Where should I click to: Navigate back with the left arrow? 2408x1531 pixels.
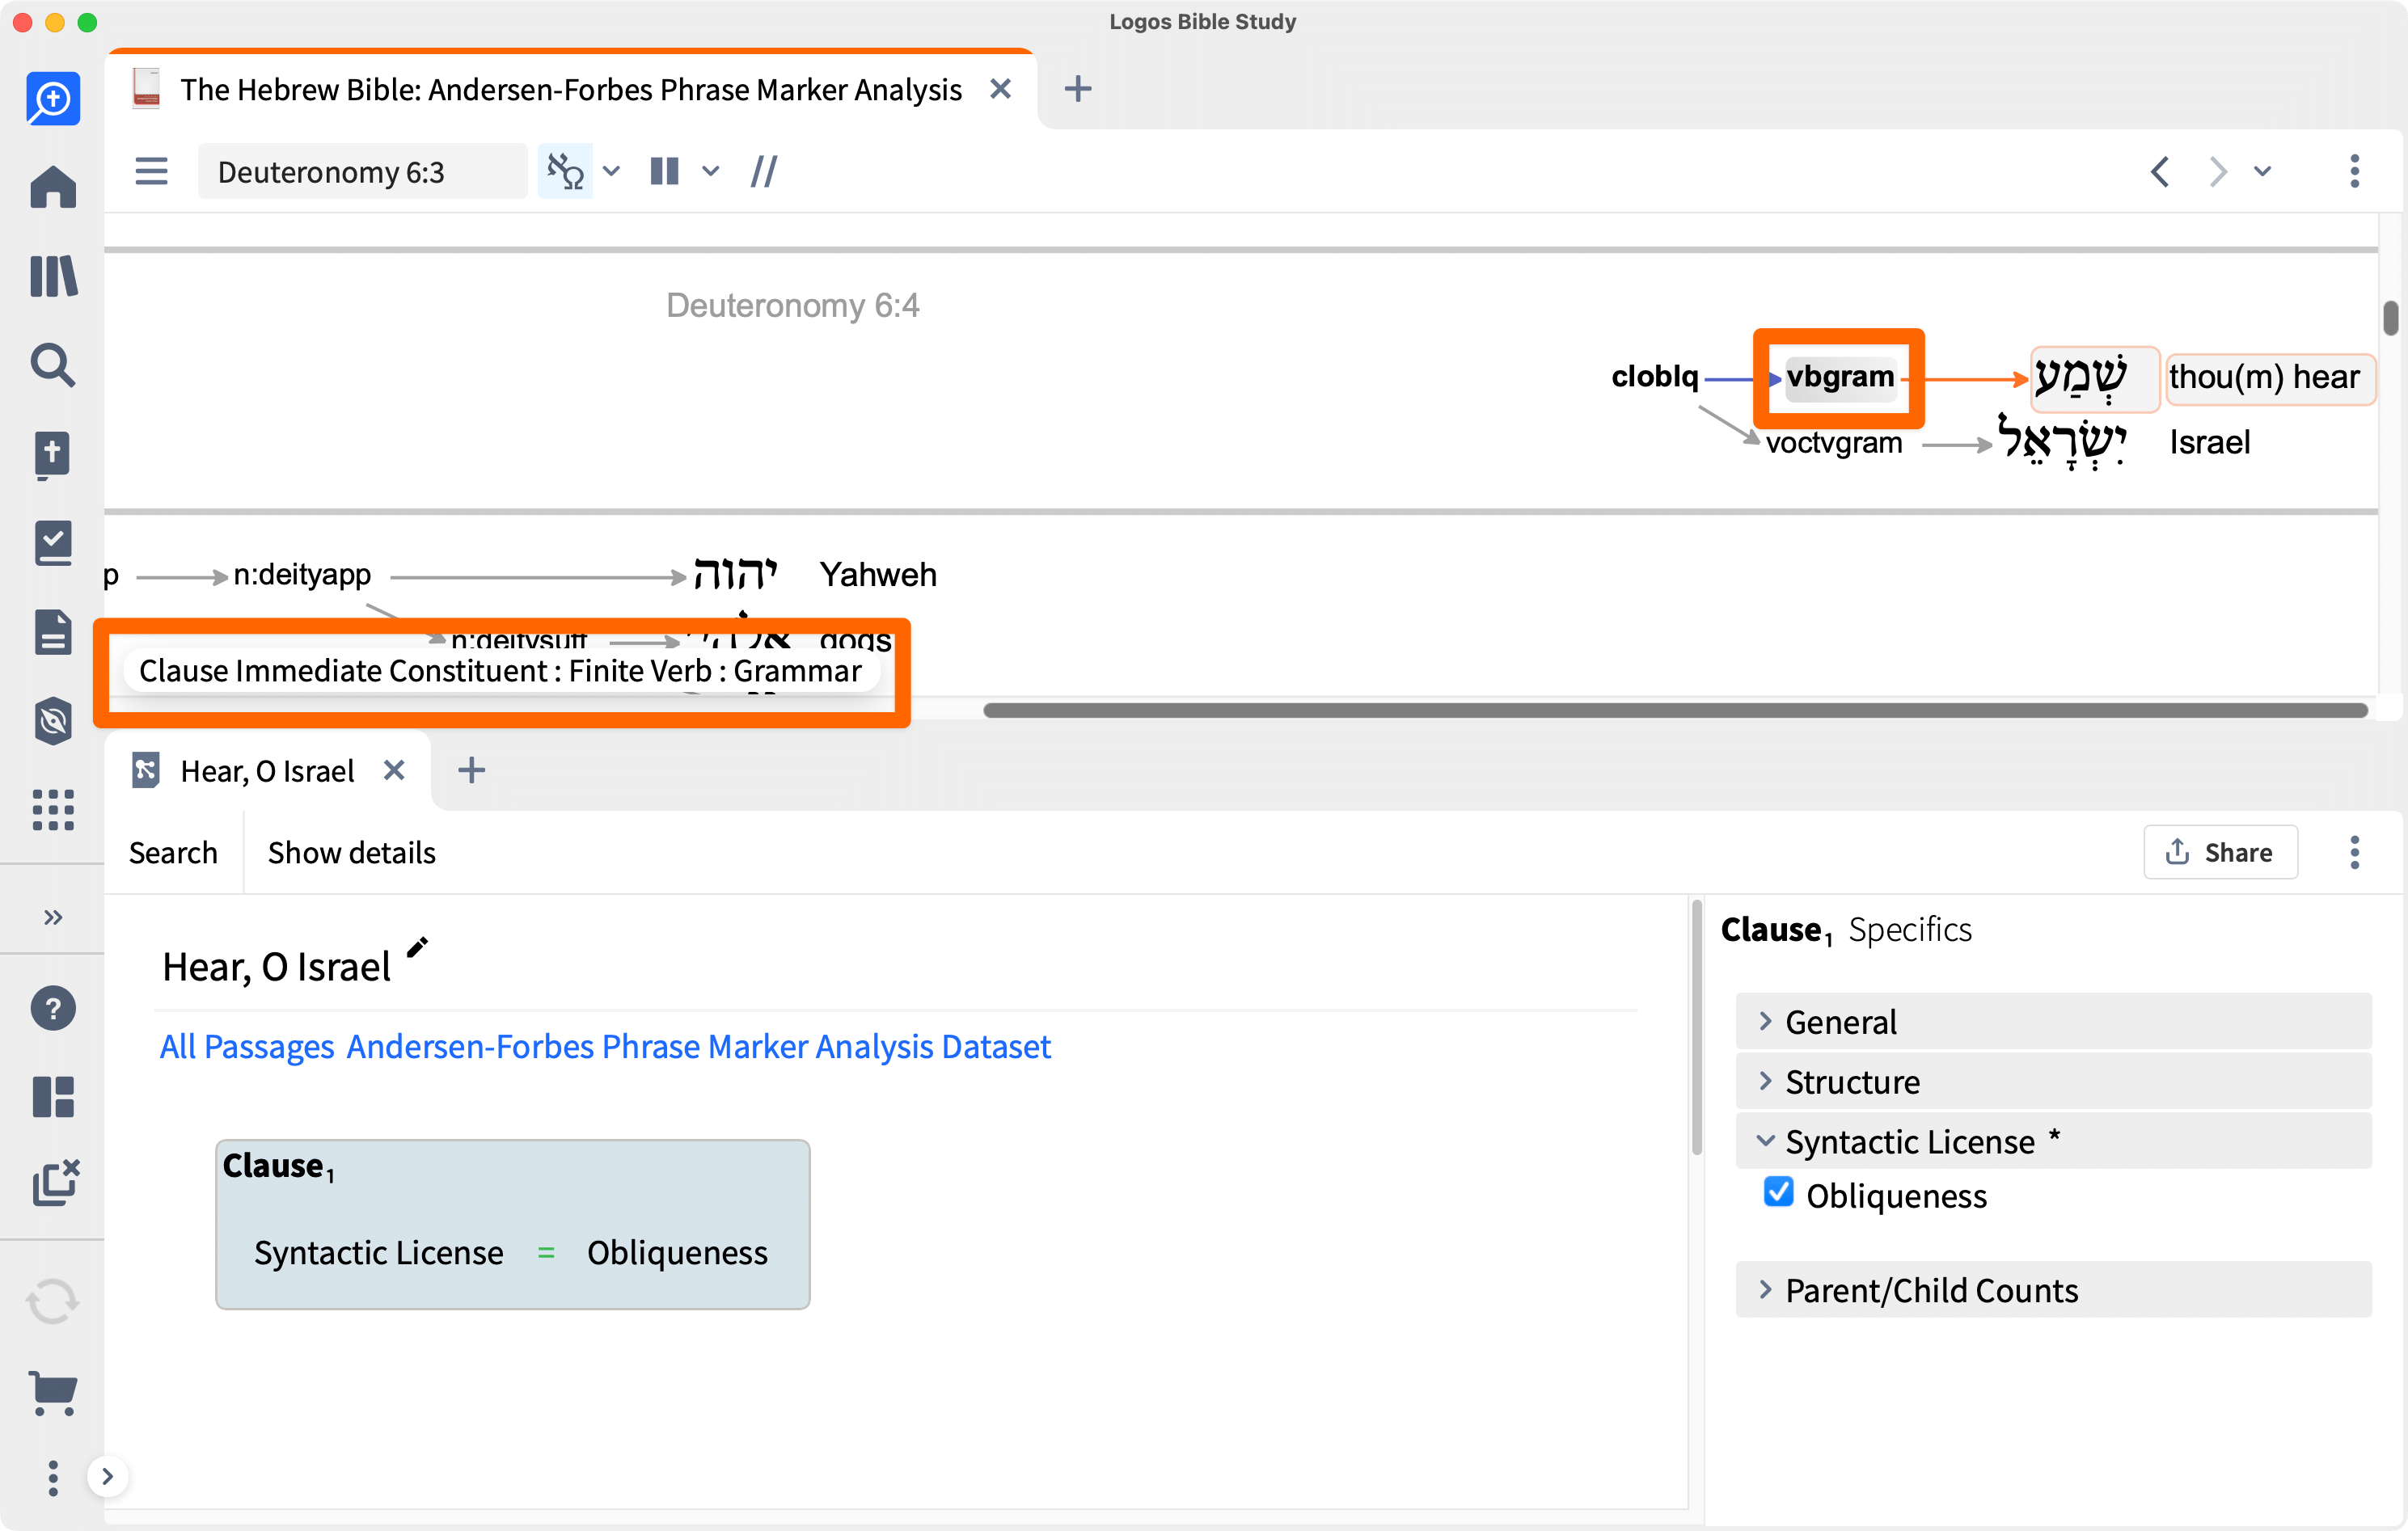click(x=2160, y=171)
